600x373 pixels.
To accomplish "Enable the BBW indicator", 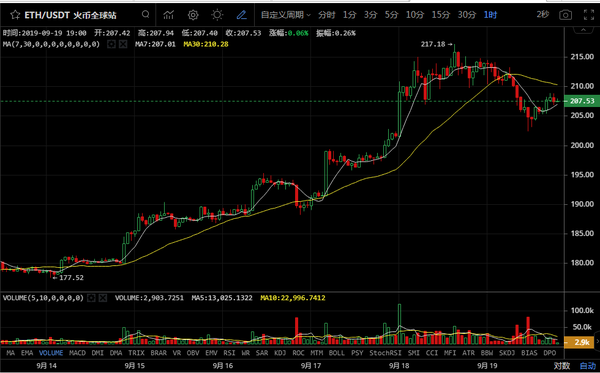I will click(x=487, y=353).
